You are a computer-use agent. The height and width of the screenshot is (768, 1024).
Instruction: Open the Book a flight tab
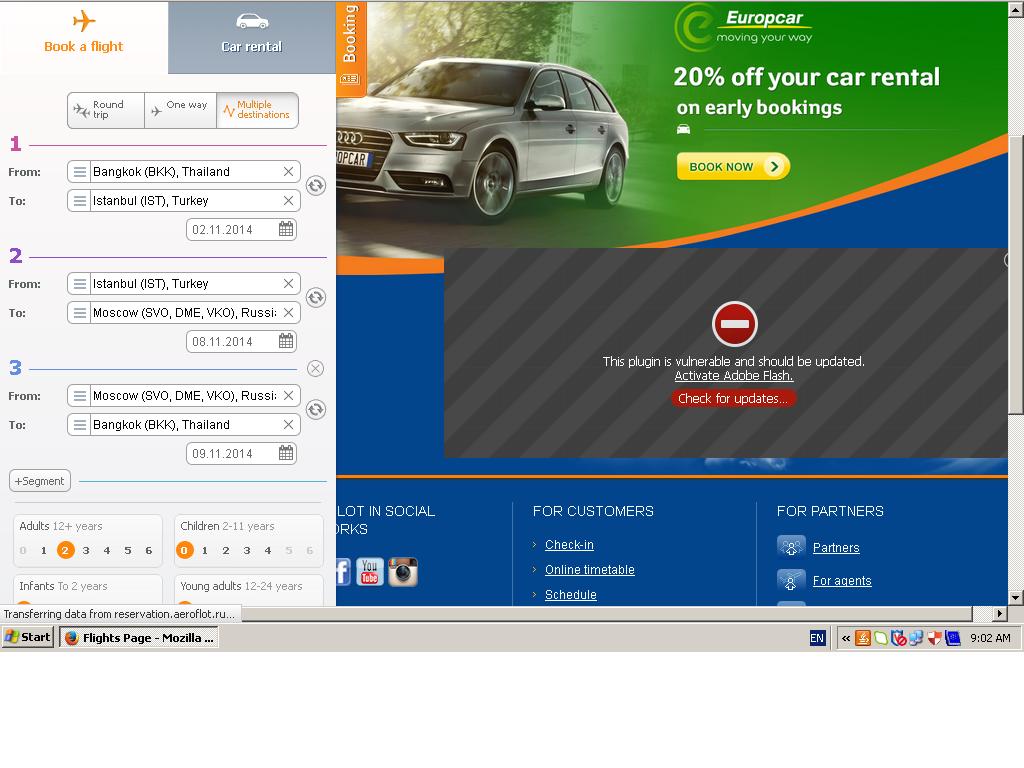pyautogui.click(x=84, y=37)
